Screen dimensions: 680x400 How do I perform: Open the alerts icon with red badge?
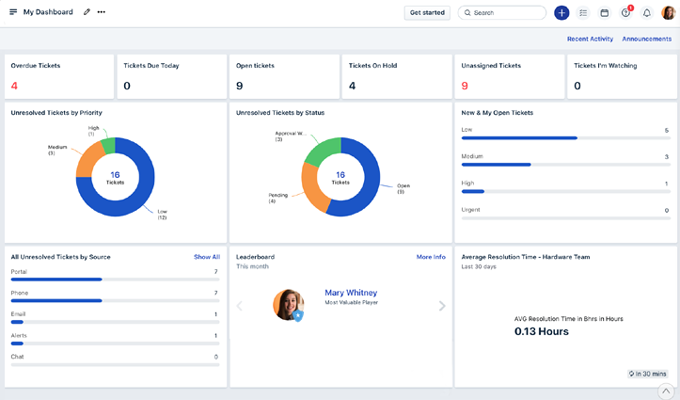point(626,13)
